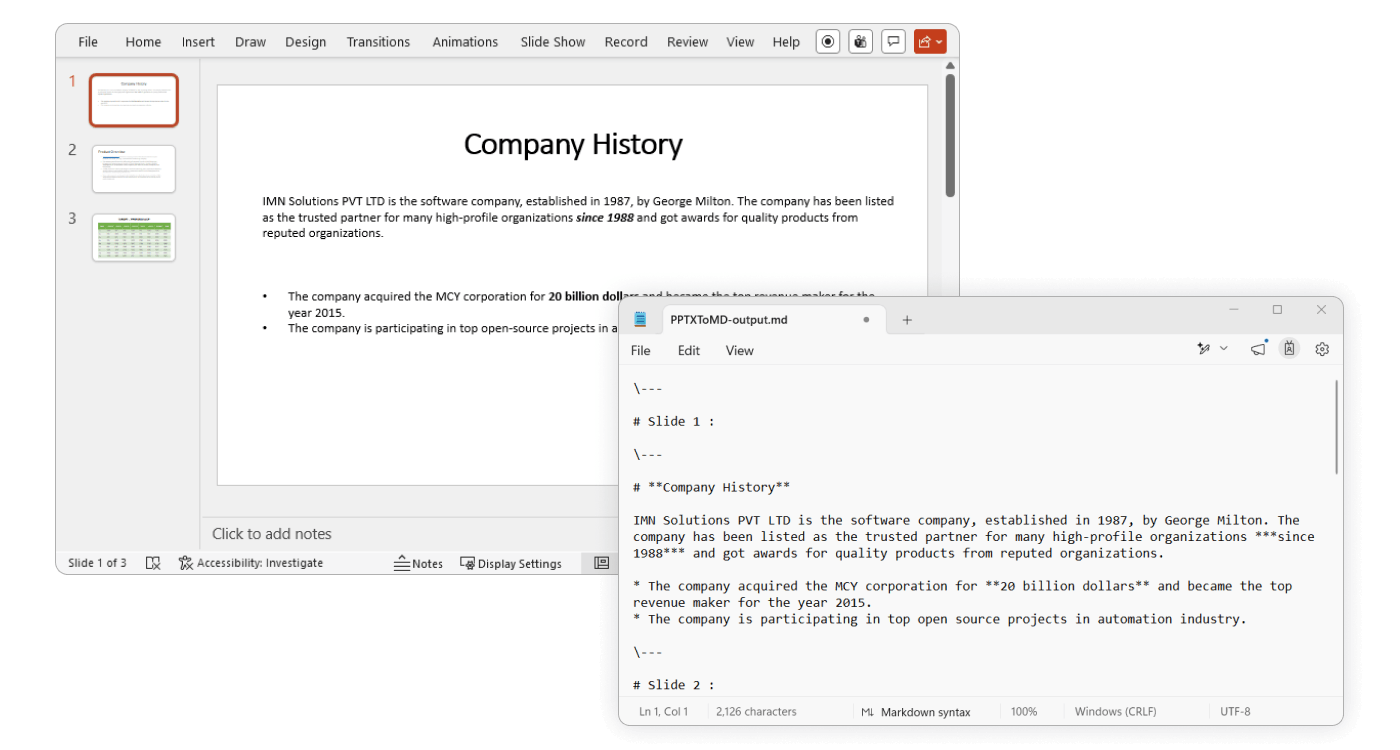This screenshot has height=750, width=1400.
Task: Close the PPTXToMD-output.md tab via dot
Action: (x=866, y=320)
